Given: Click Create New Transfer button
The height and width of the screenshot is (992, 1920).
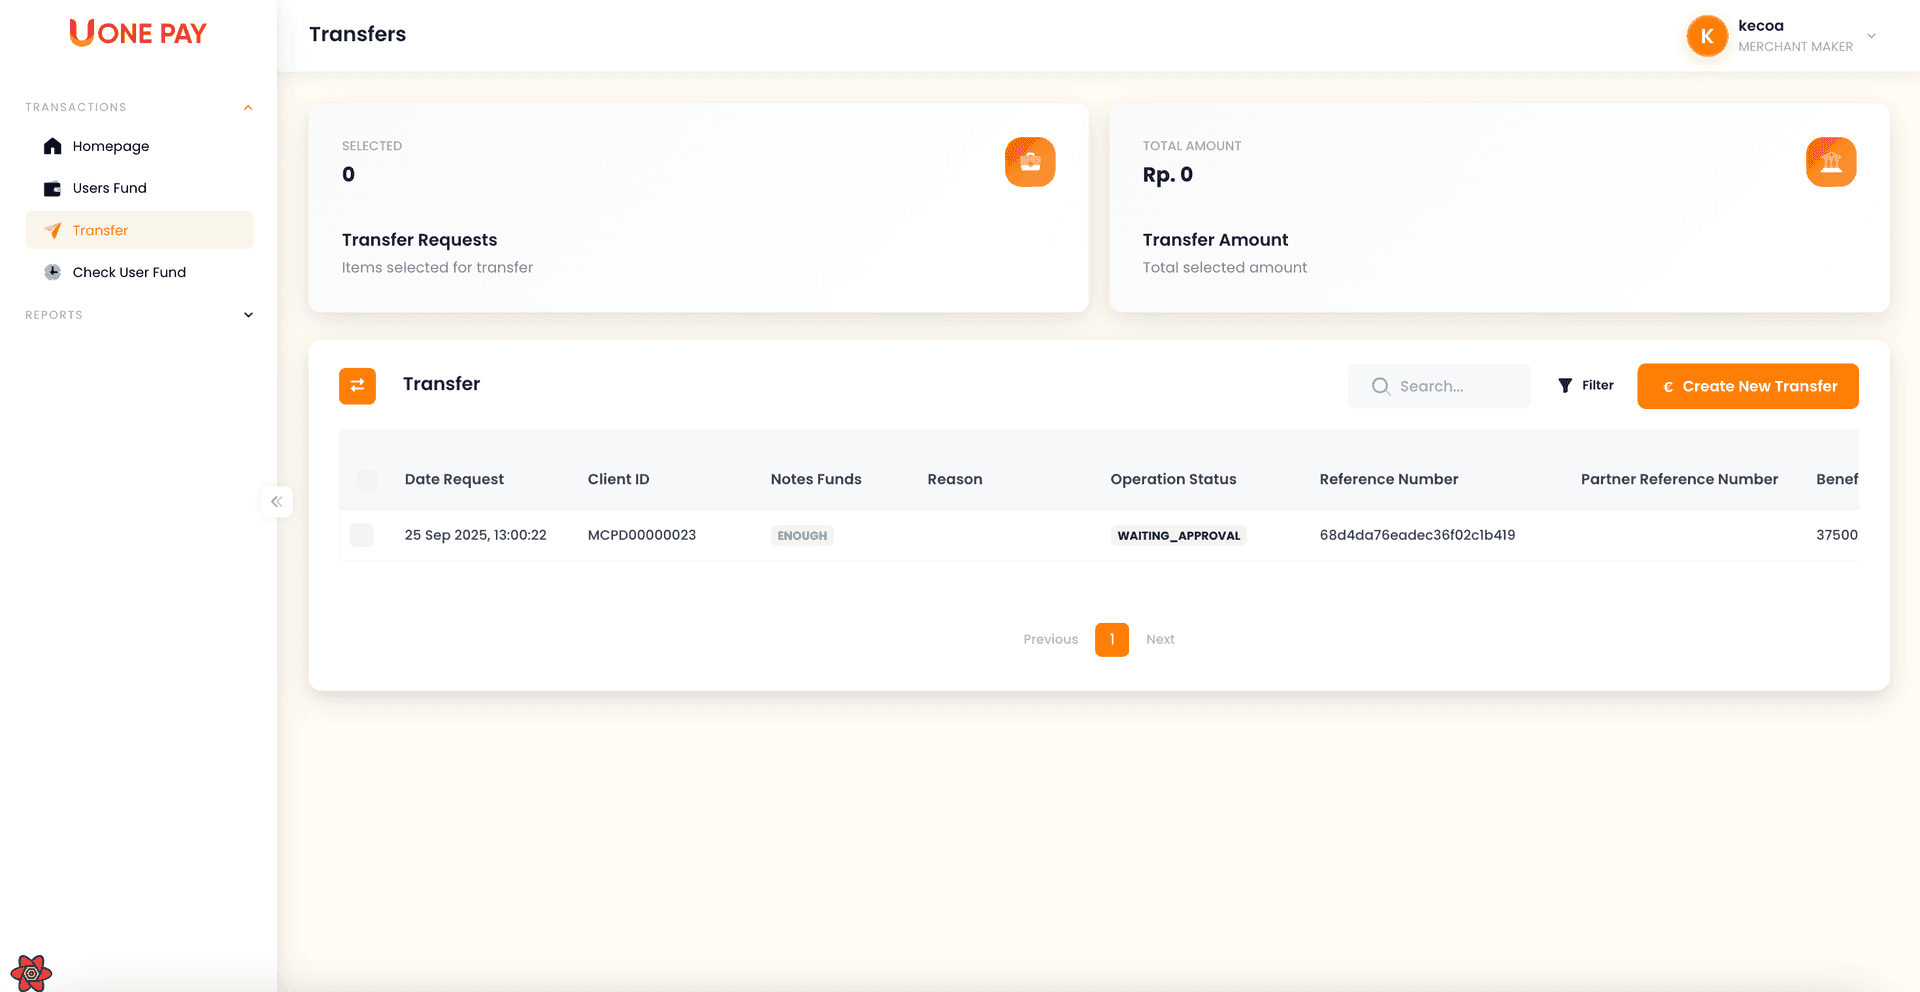Looking at the screenshot, I should (1747, 386).
